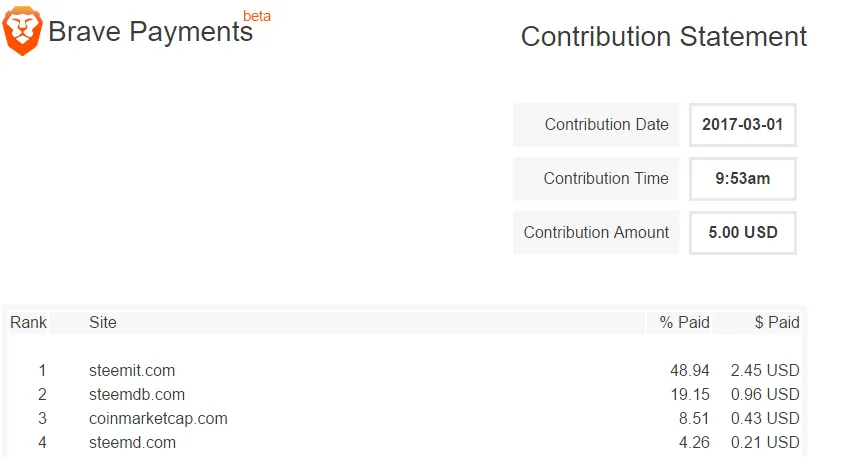Click the Contribution Statement heading

663,37
